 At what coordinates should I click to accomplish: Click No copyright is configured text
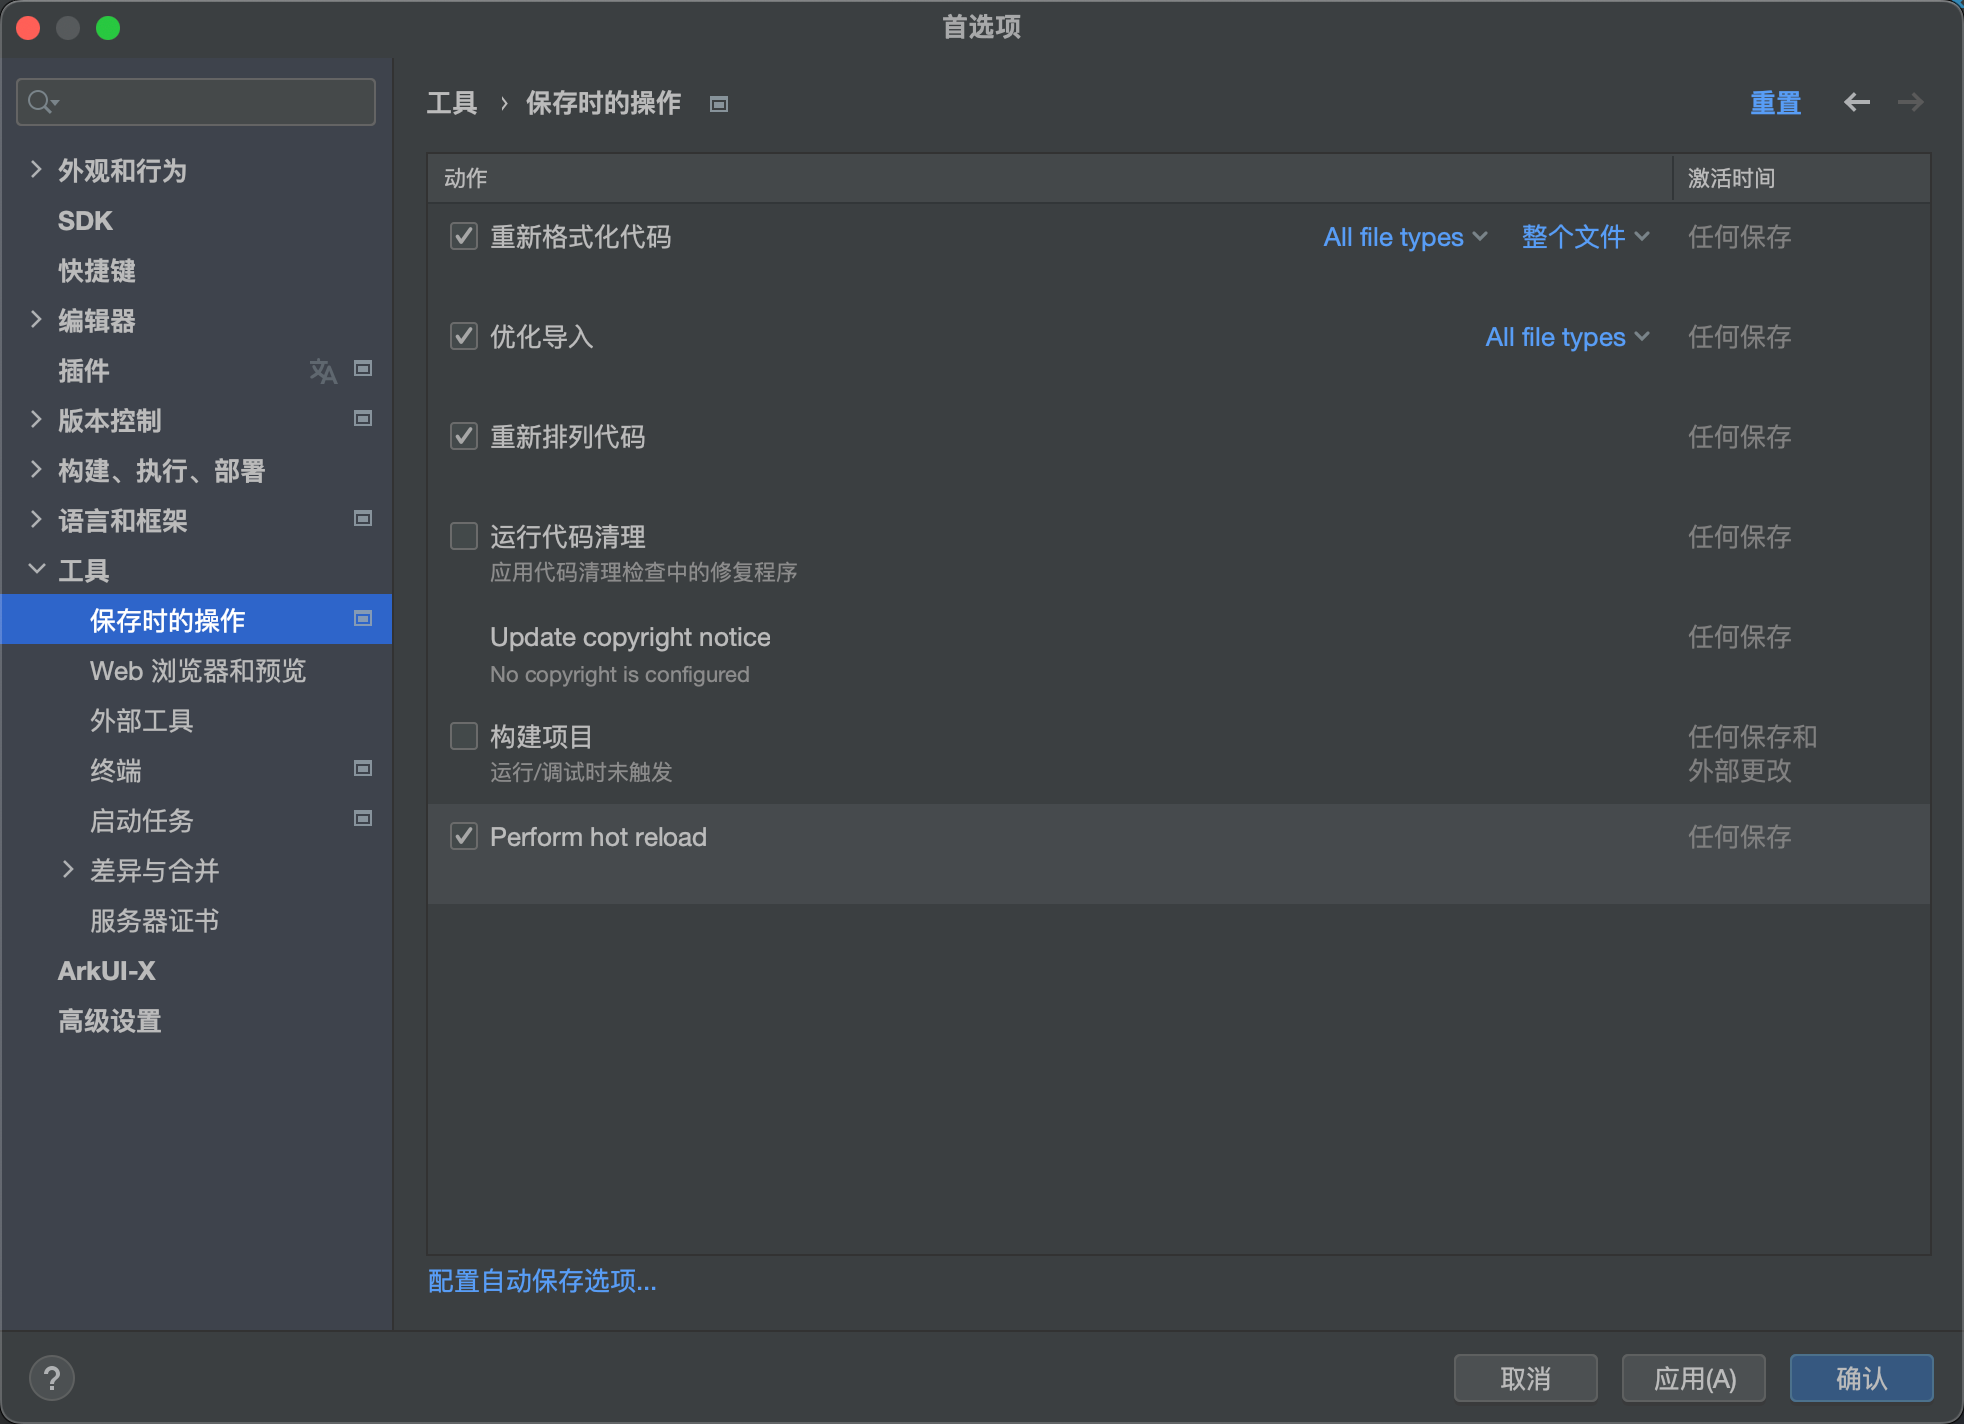click(x=619, y=674)
